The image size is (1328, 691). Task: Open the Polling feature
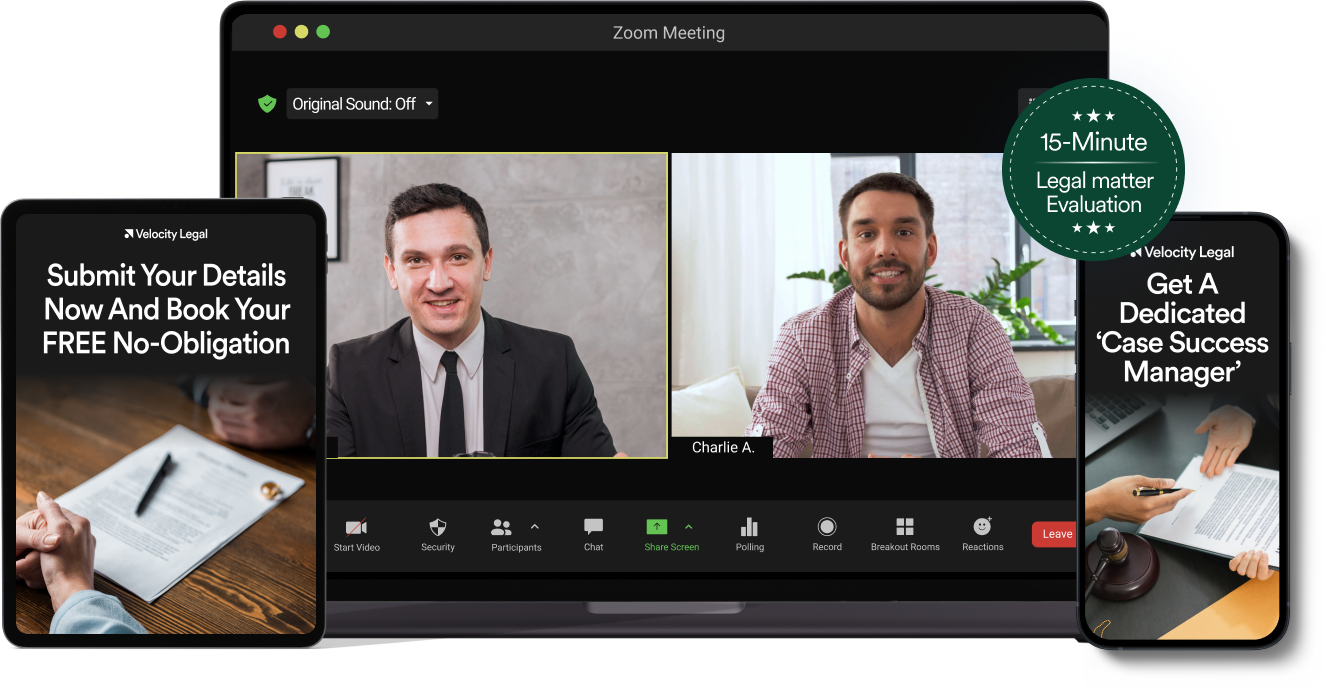click(749, 528)
